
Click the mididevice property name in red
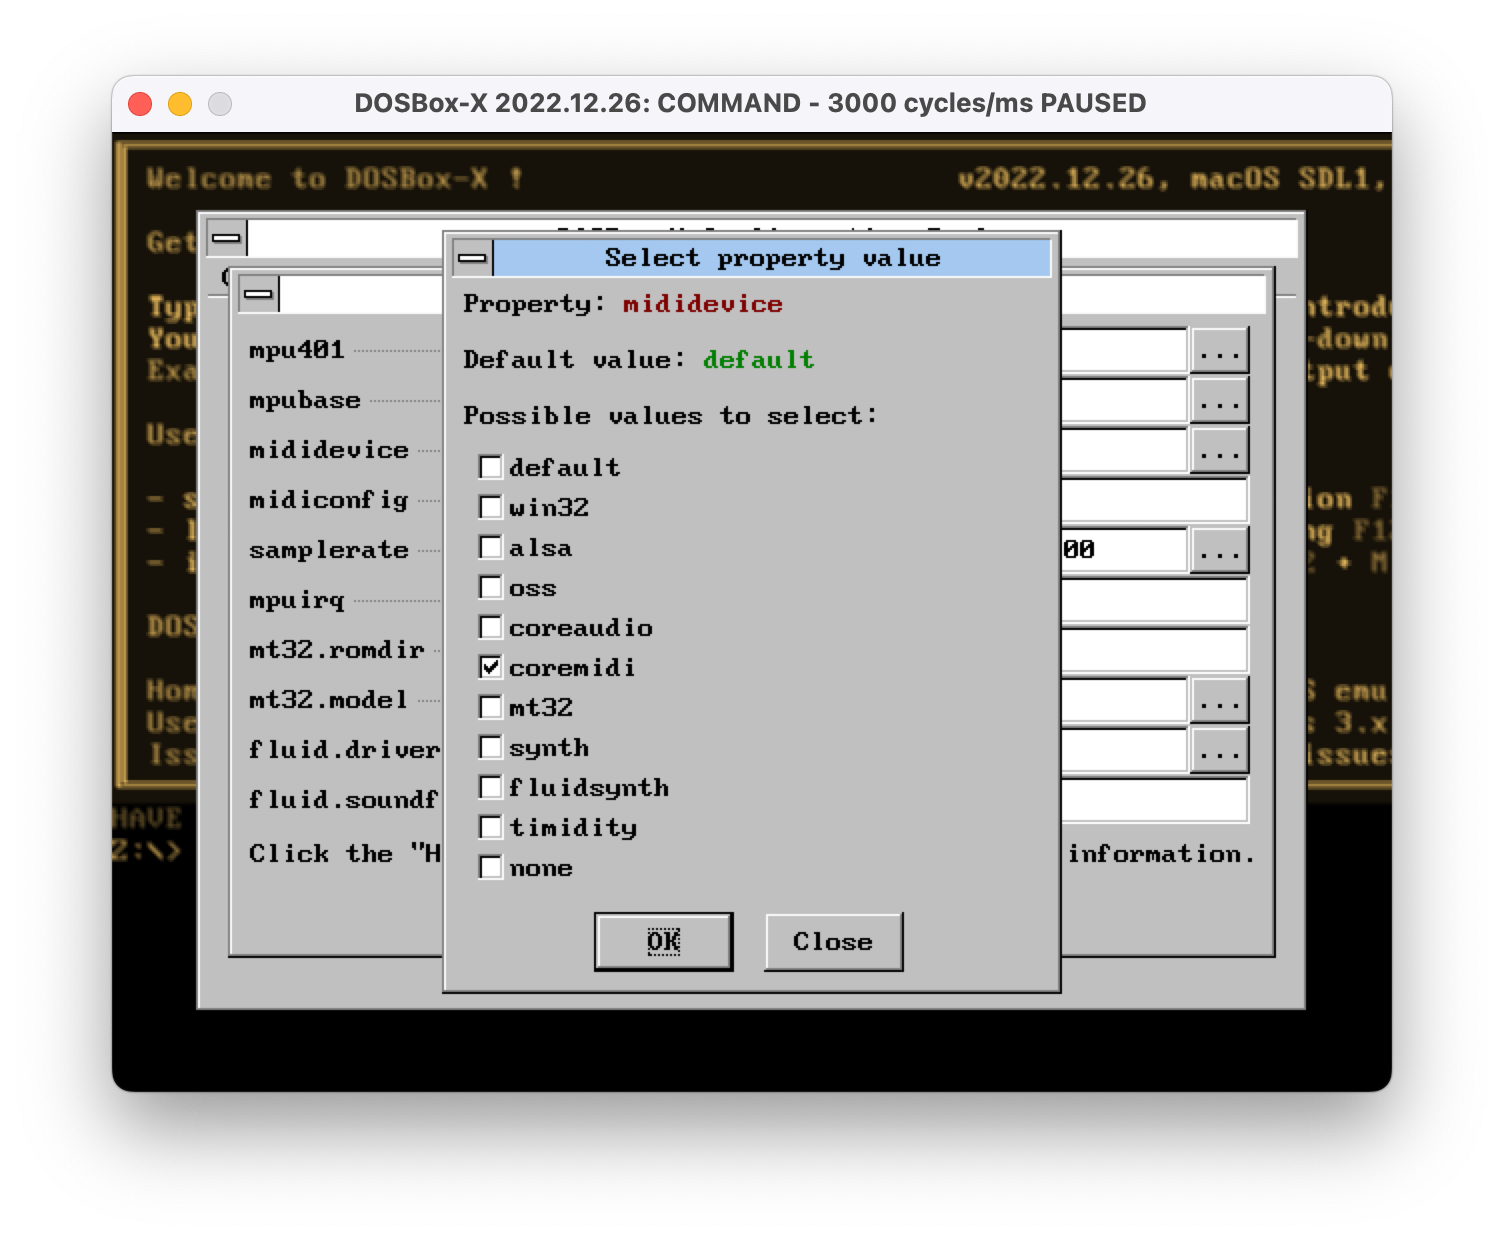tap(702, 304)
